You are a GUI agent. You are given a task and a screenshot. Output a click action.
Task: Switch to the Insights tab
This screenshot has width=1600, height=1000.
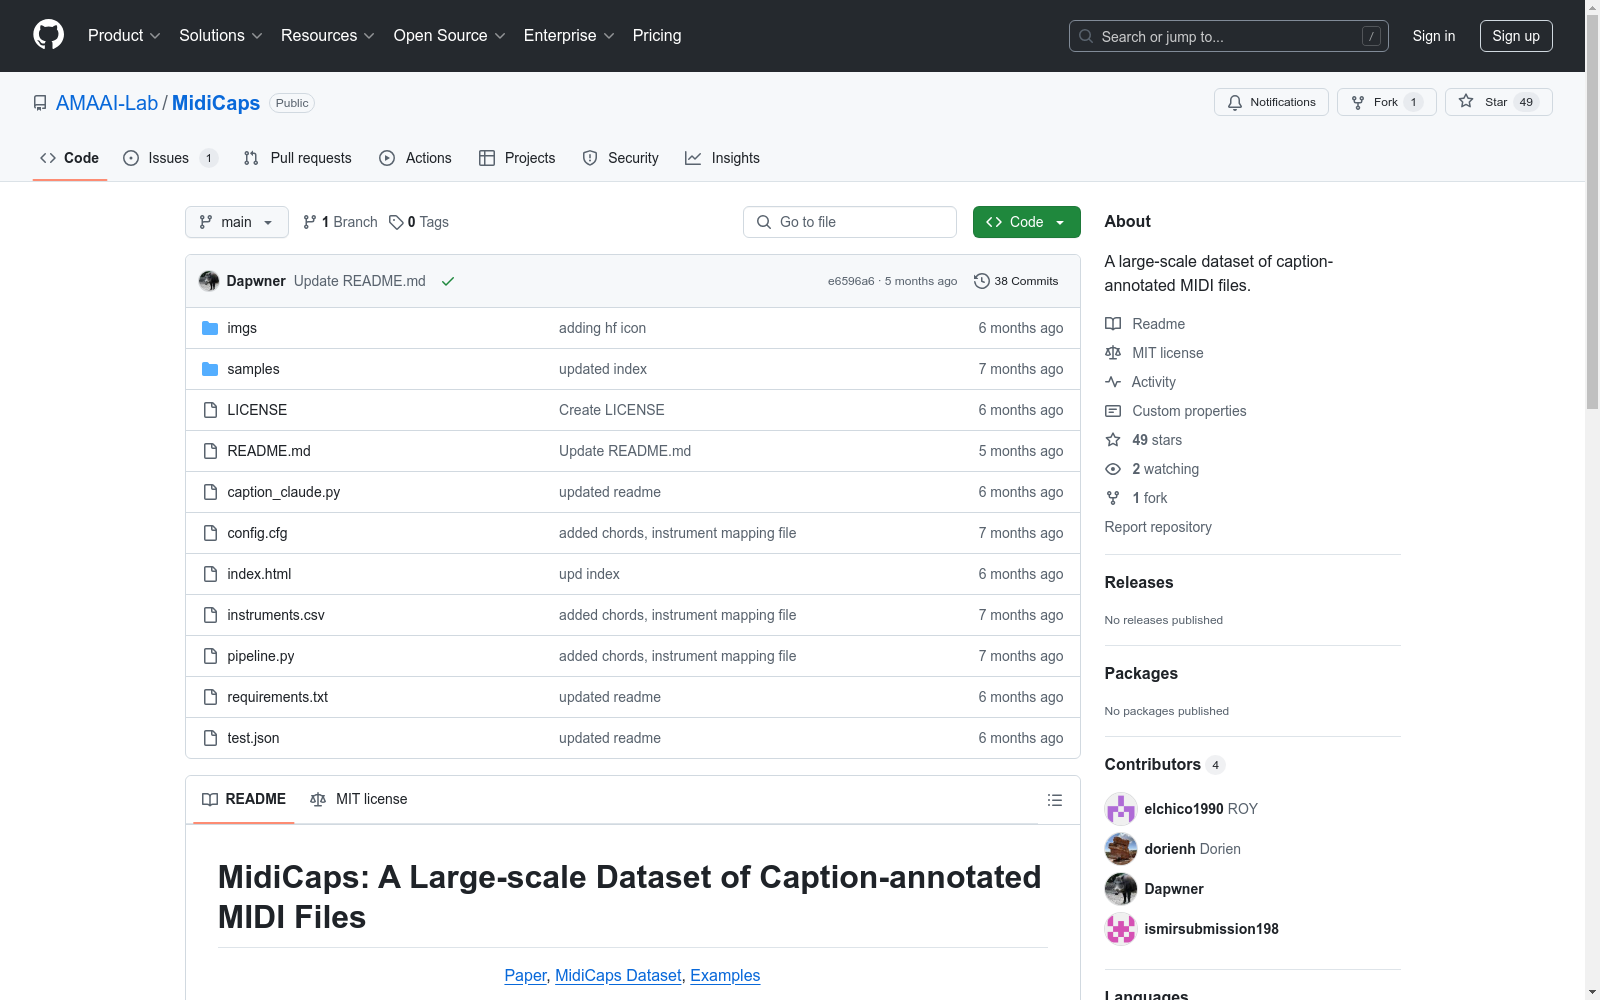pos(722,158)
